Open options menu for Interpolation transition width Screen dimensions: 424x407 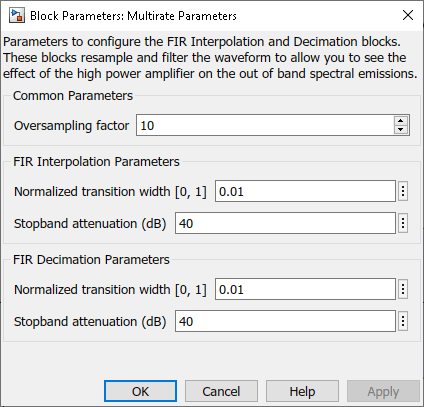403,191
